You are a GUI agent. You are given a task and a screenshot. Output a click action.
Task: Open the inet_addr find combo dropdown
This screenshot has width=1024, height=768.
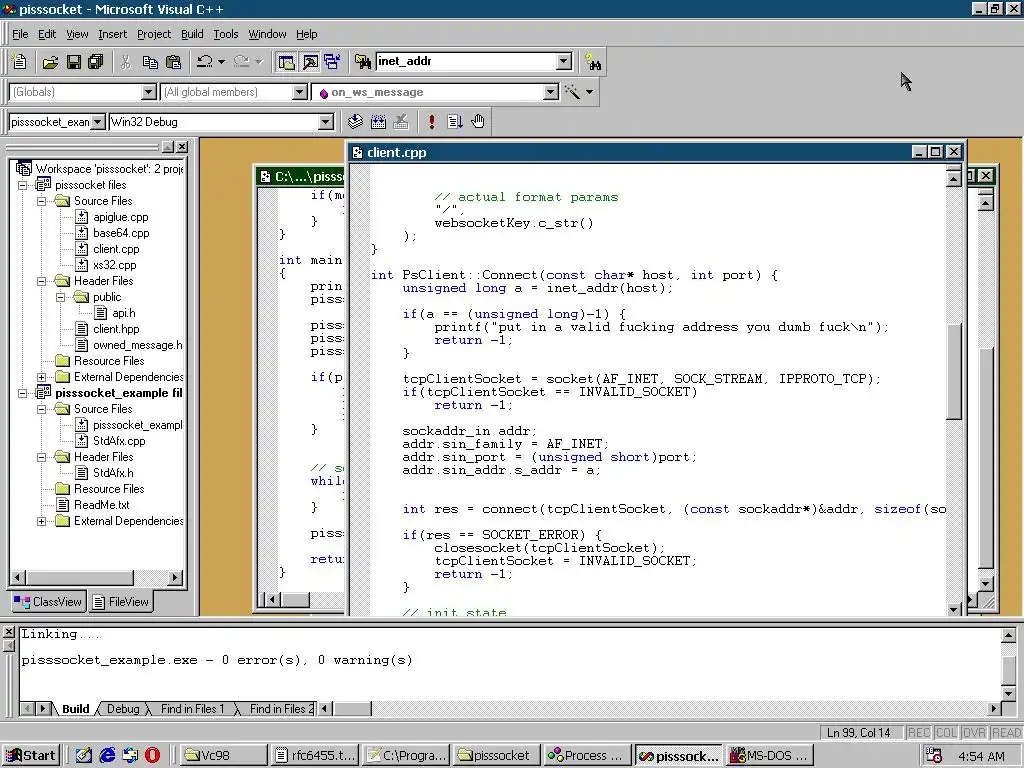pos(564,61)
